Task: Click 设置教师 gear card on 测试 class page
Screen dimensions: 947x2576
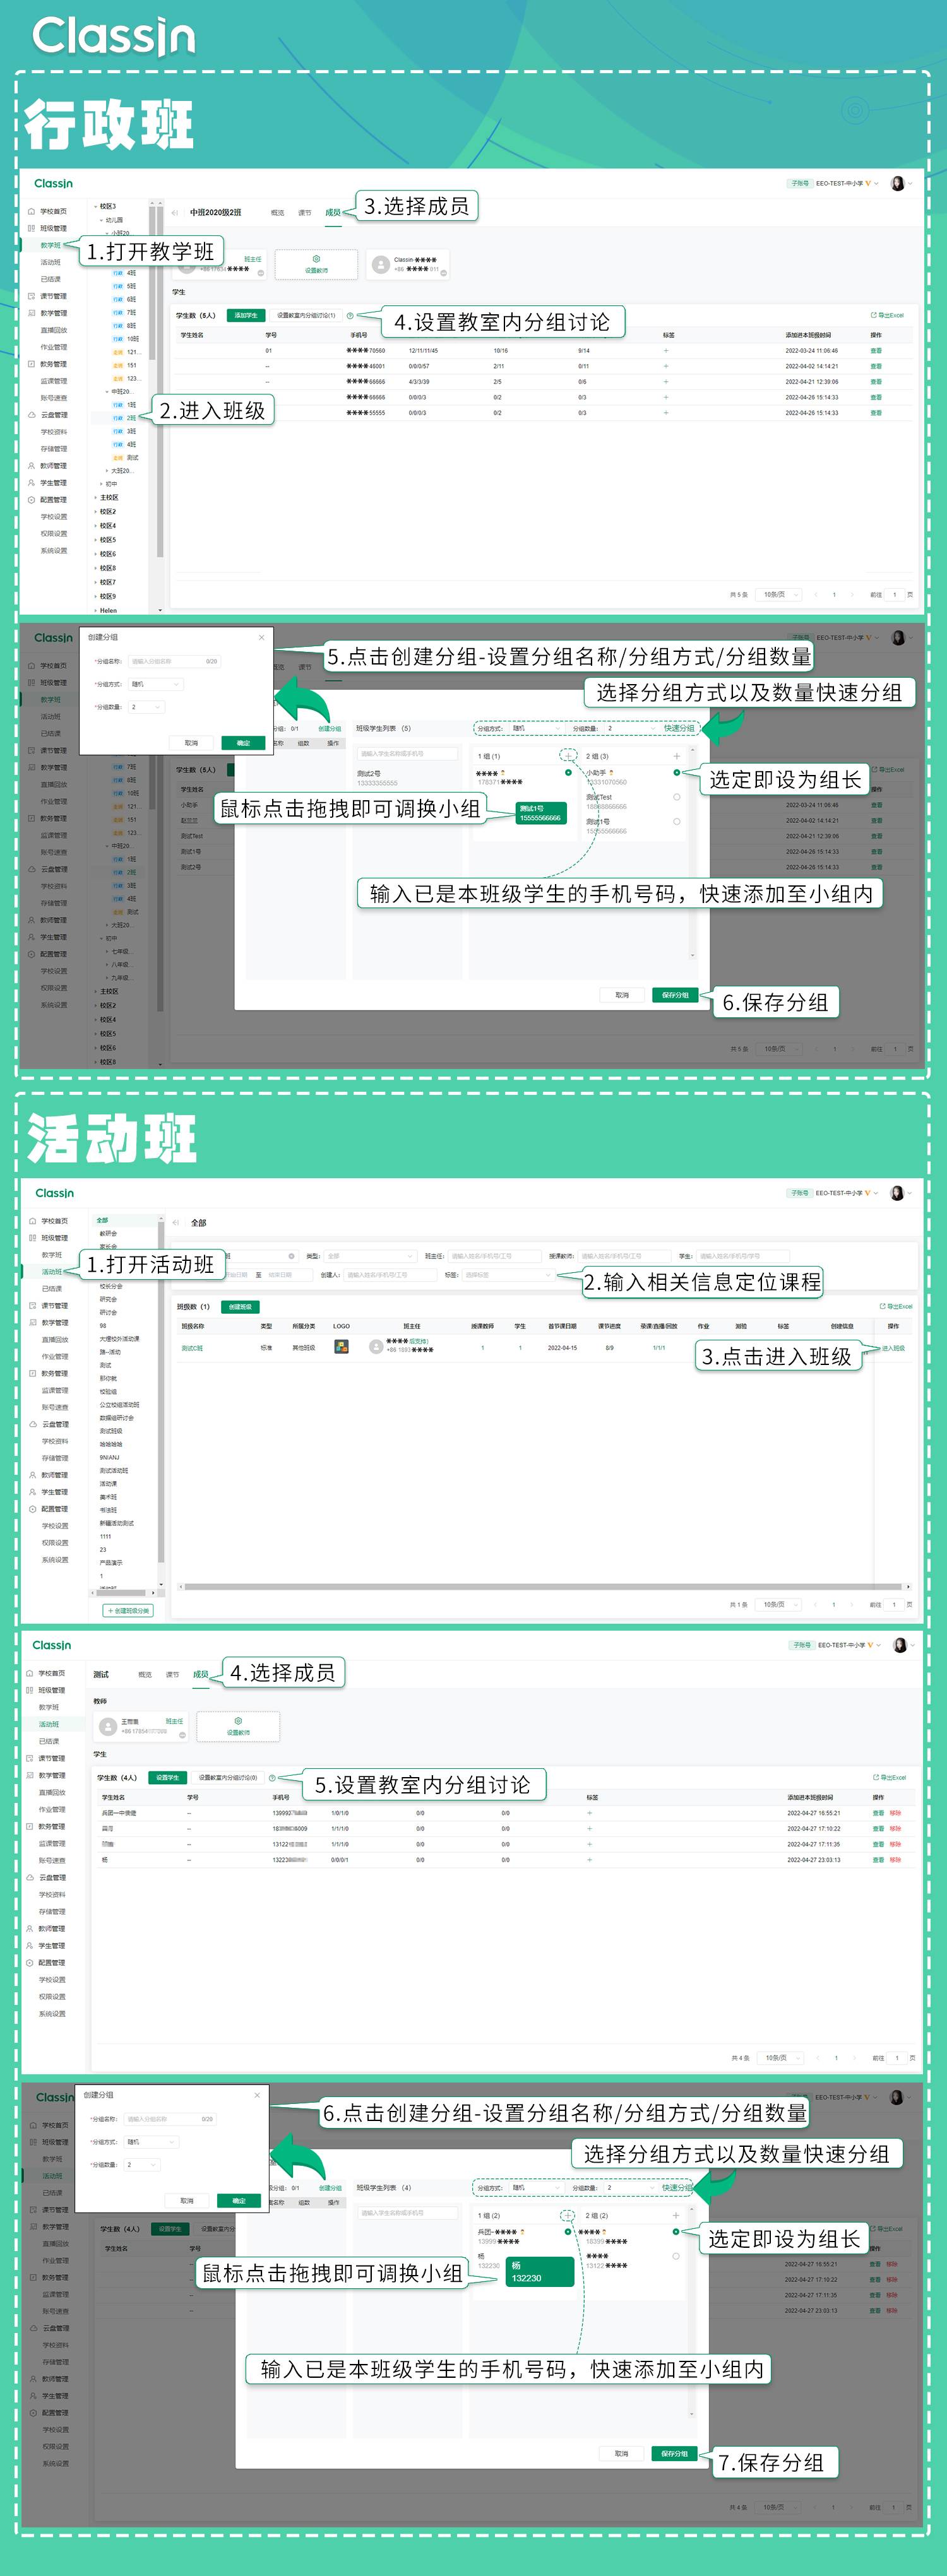Action: (x=238, y=1726)
